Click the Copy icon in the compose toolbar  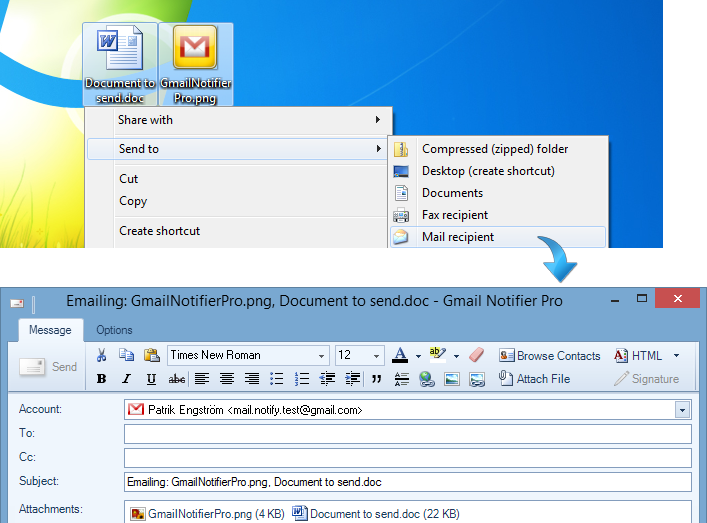pos(126,355)
